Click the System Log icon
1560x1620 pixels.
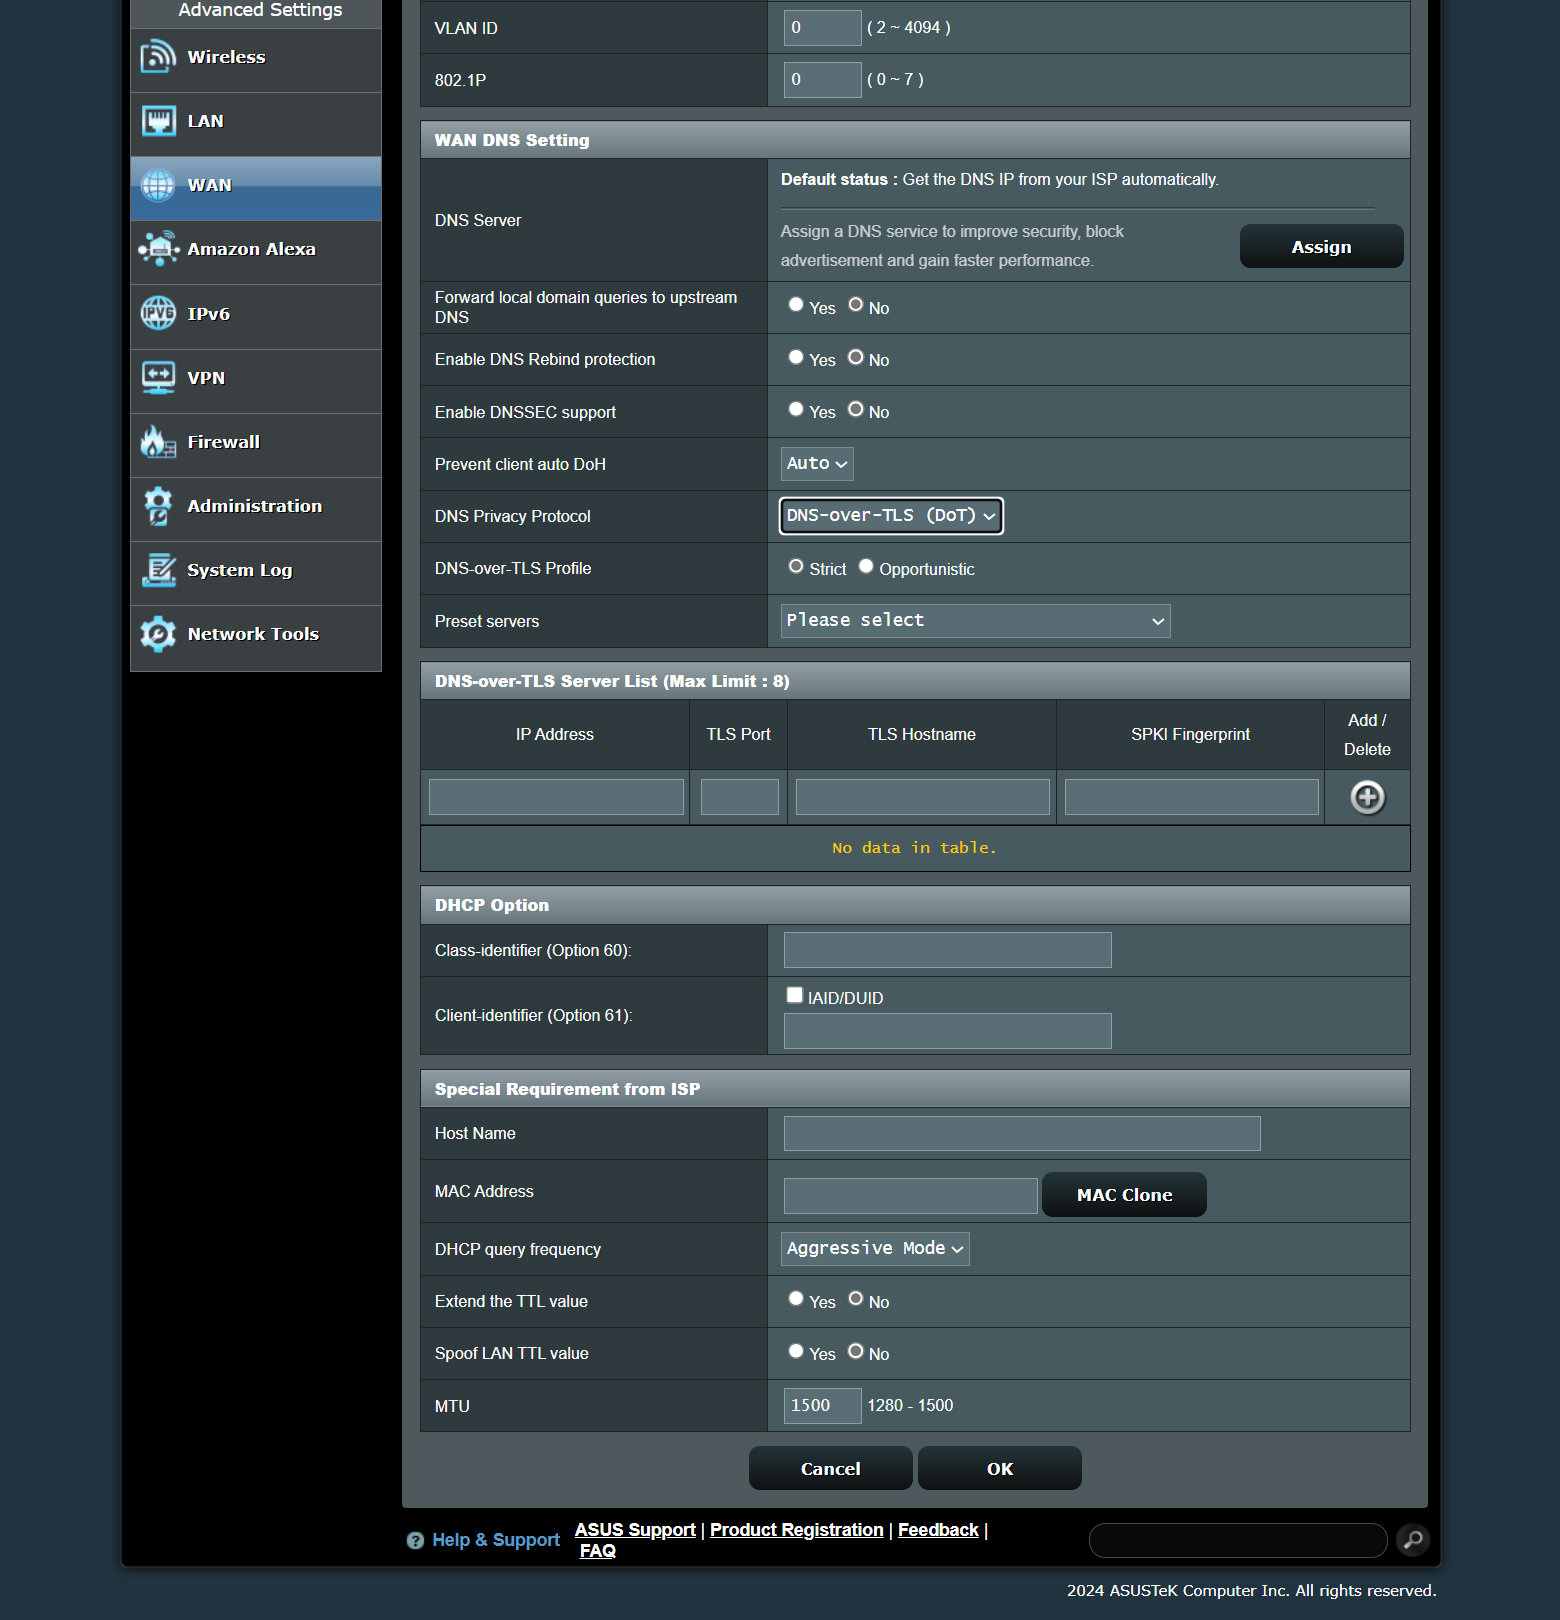158,570
